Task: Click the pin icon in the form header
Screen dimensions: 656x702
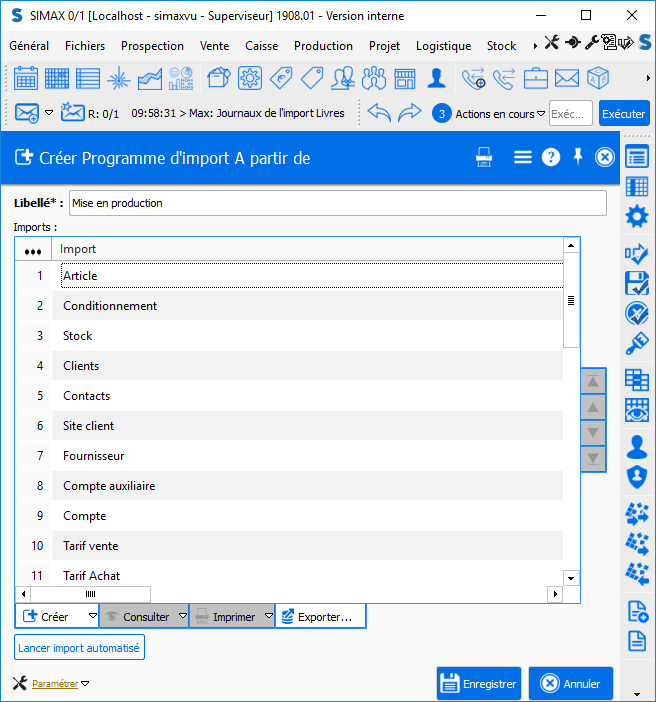Action: pyautogui.click(x=577, y=157)
